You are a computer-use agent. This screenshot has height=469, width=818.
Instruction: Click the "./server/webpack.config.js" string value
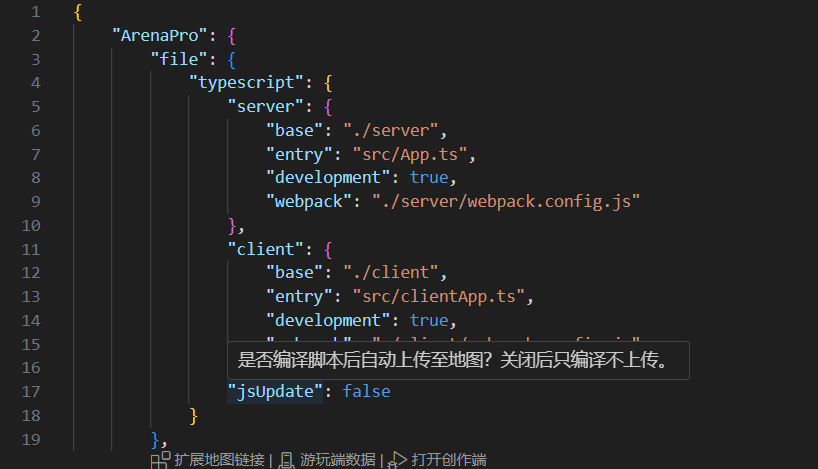coord(505,201)
